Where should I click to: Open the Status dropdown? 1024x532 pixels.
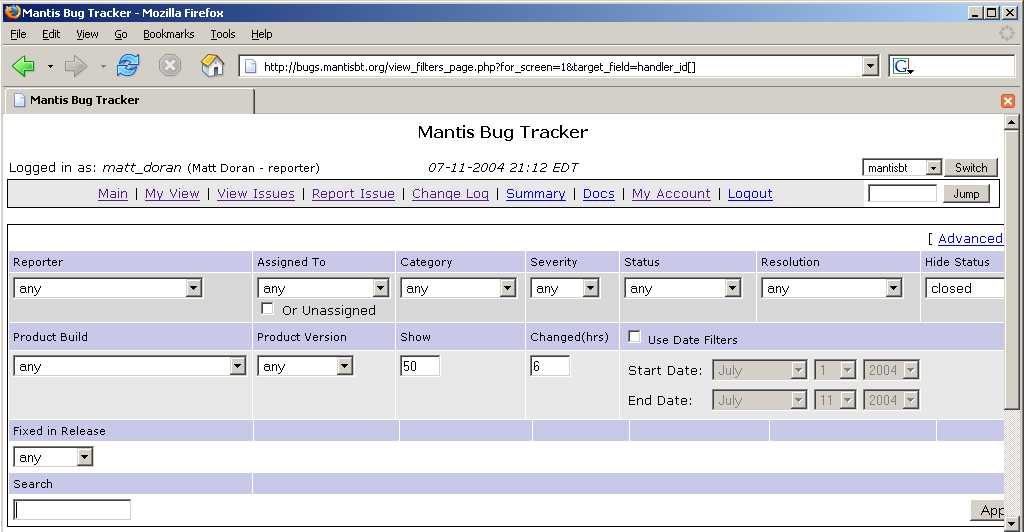(x=682, y=288)
